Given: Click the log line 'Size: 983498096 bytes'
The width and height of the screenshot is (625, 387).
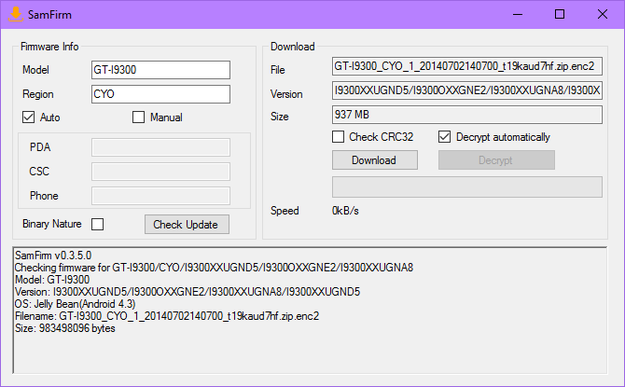Looking at the screenshot, I should (x=65, y=328).
